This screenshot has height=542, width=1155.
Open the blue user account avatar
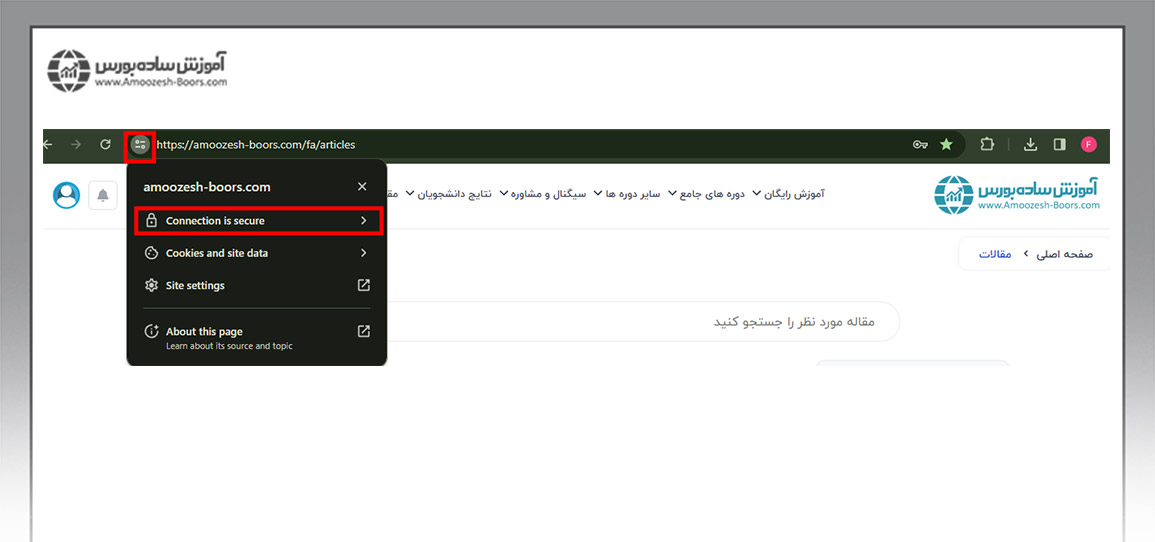[x=67, y=195]
